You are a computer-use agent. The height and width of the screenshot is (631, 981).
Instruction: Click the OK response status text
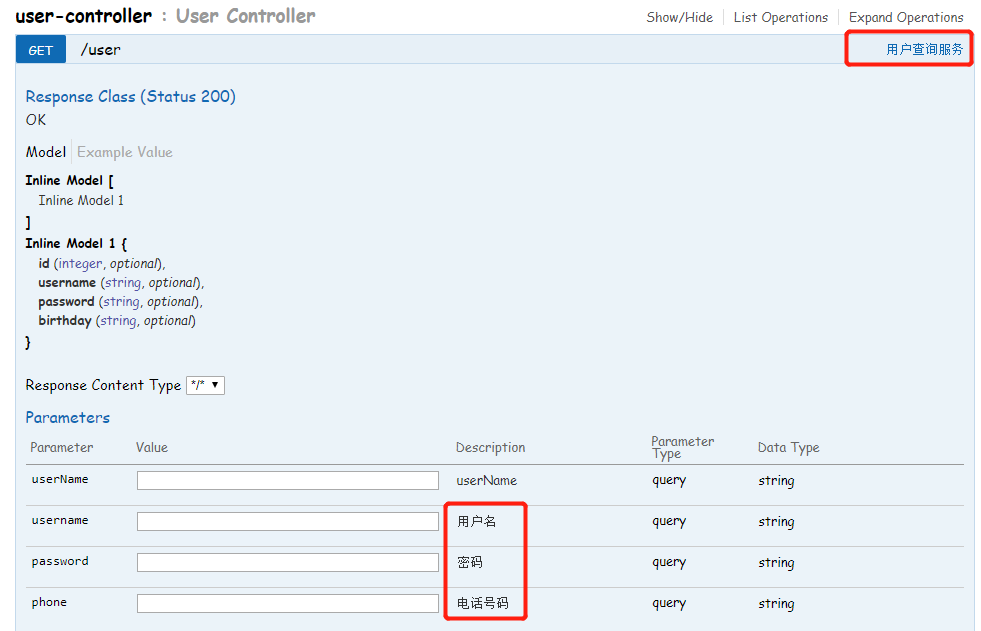pyautogui.click(x=36, y=120)
